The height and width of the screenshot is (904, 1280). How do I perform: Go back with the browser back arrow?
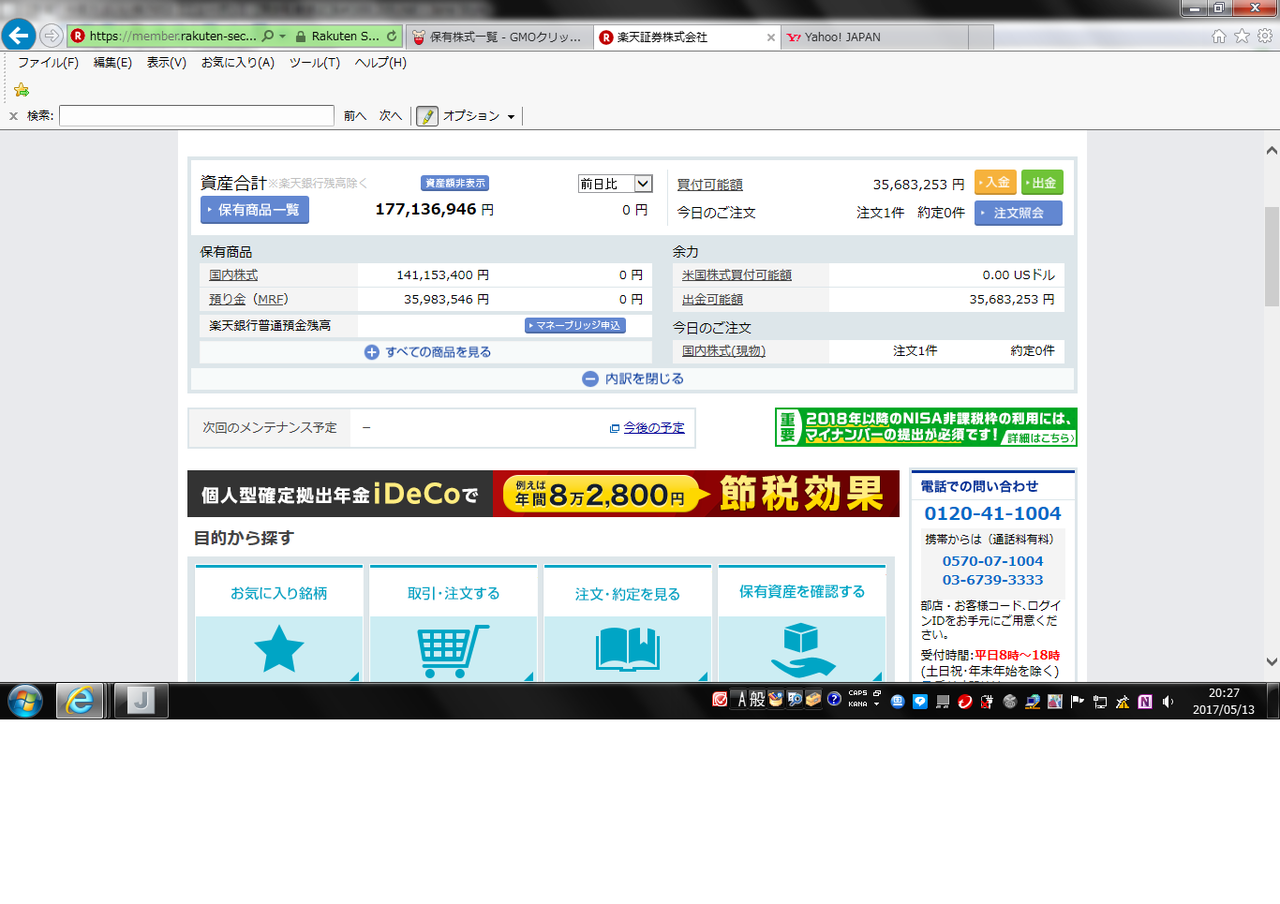17,36
